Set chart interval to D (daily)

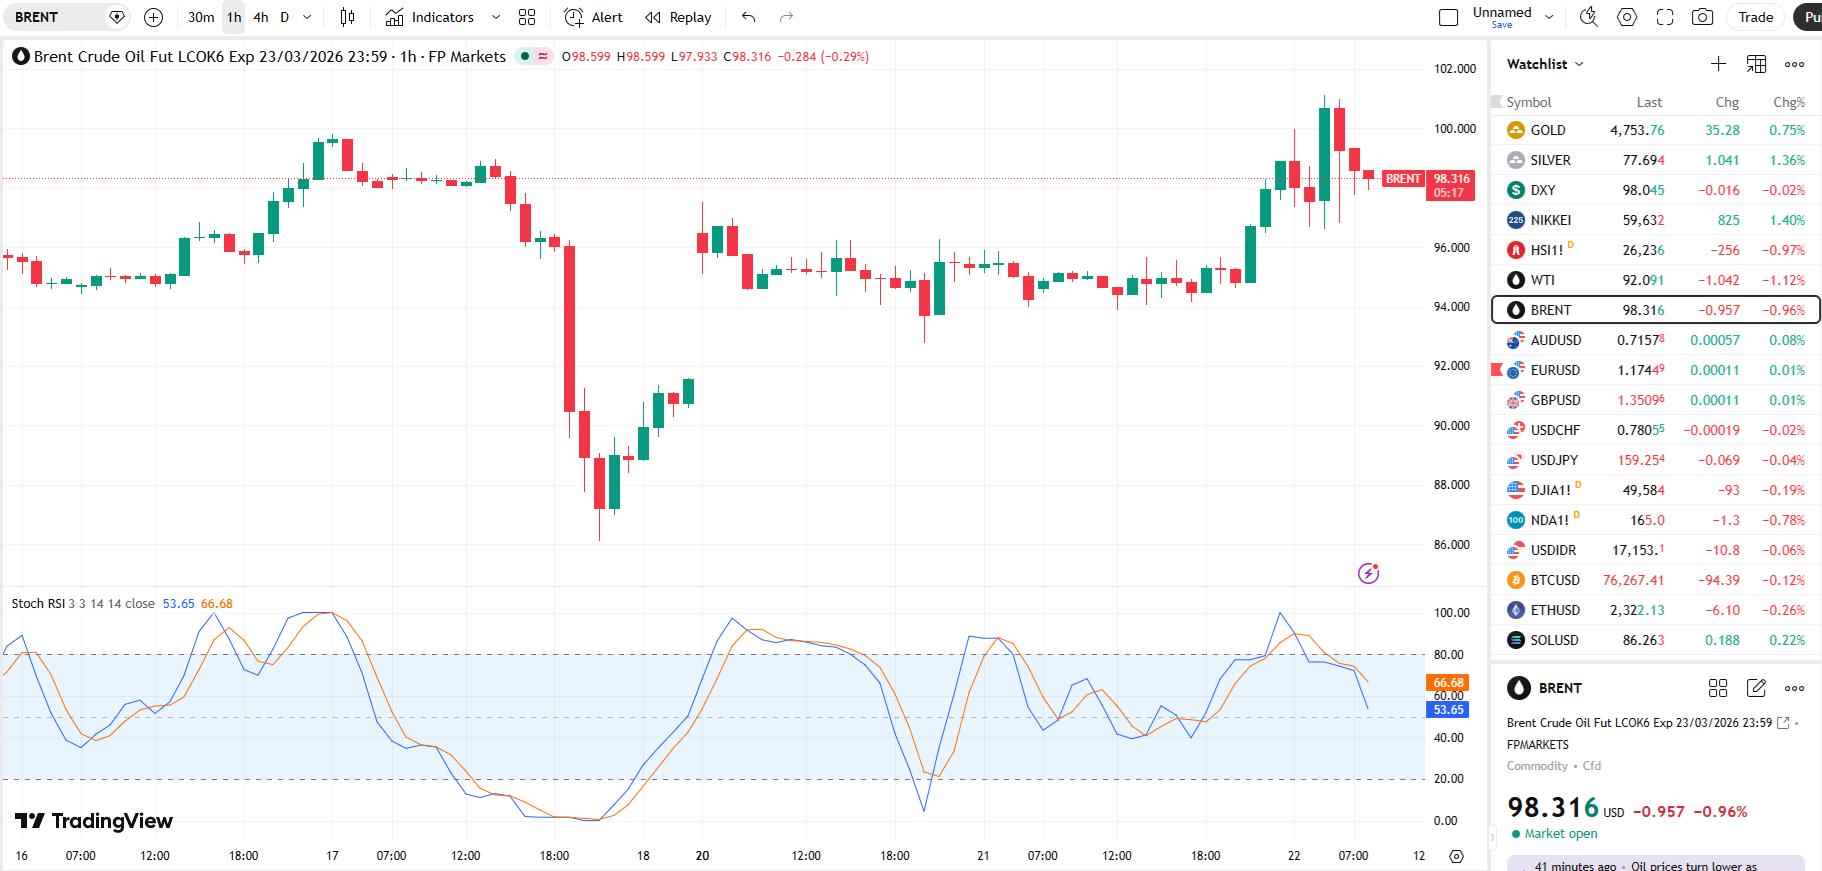tap(284, 17)
